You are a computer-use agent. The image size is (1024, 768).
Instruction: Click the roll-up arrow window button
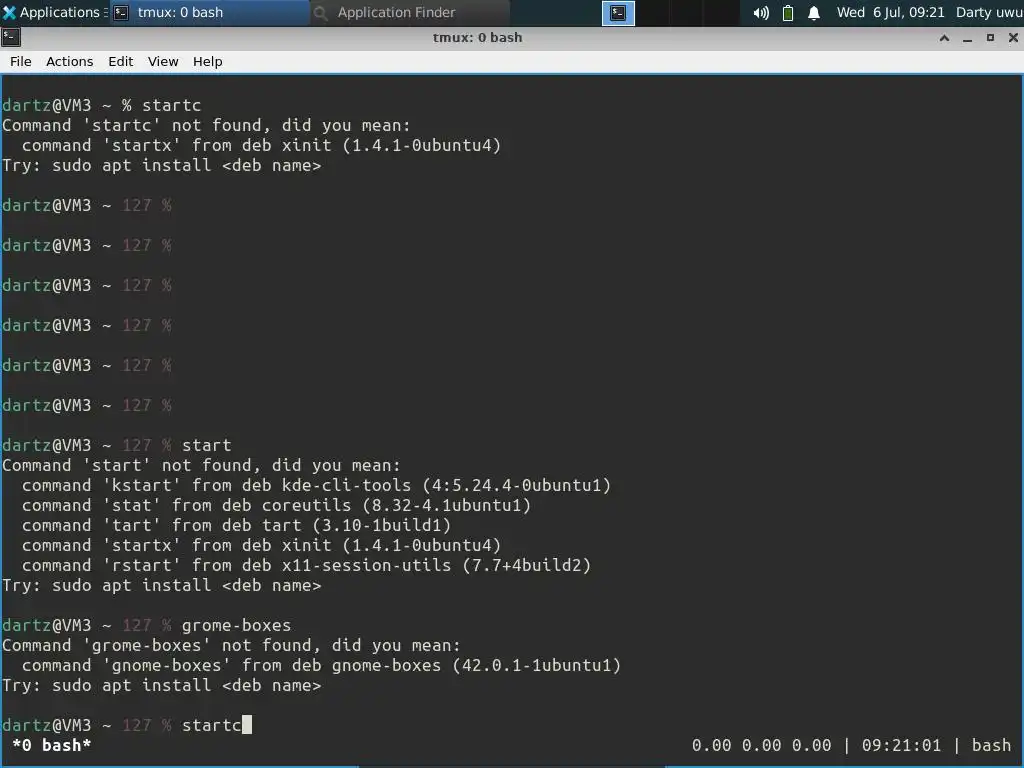click(944, 38)
